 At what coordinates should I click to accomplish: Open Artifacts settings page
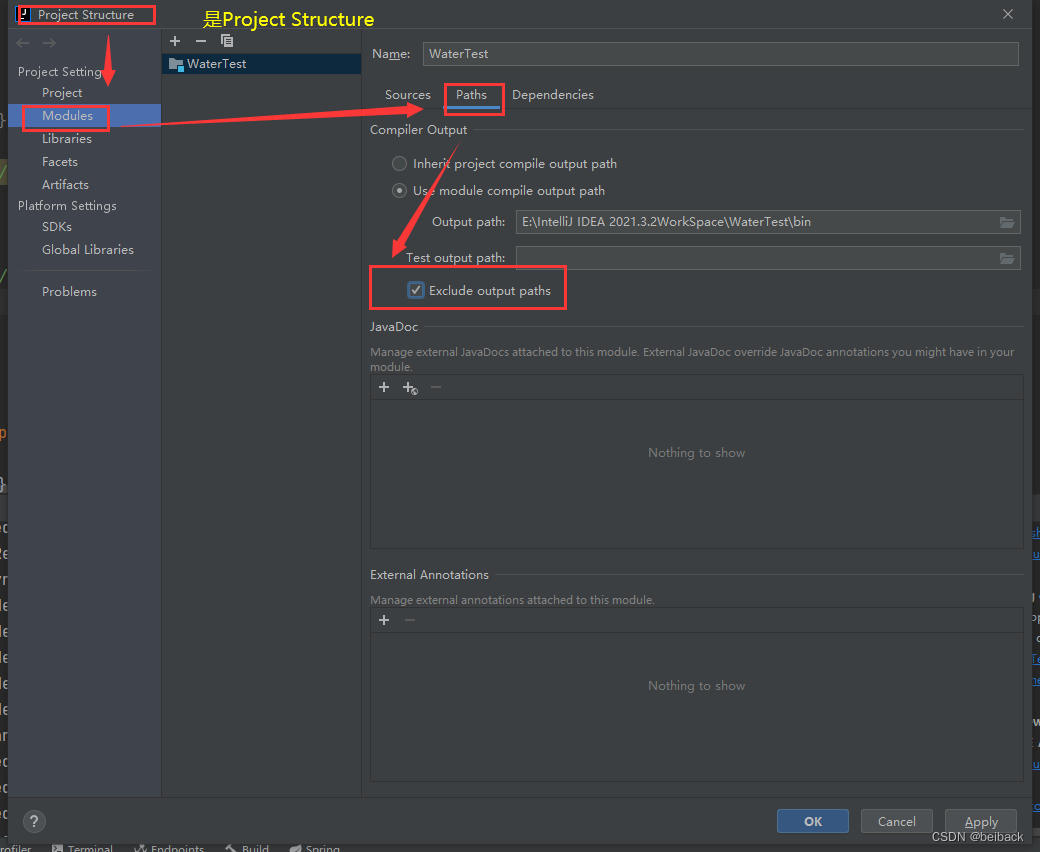65,184
